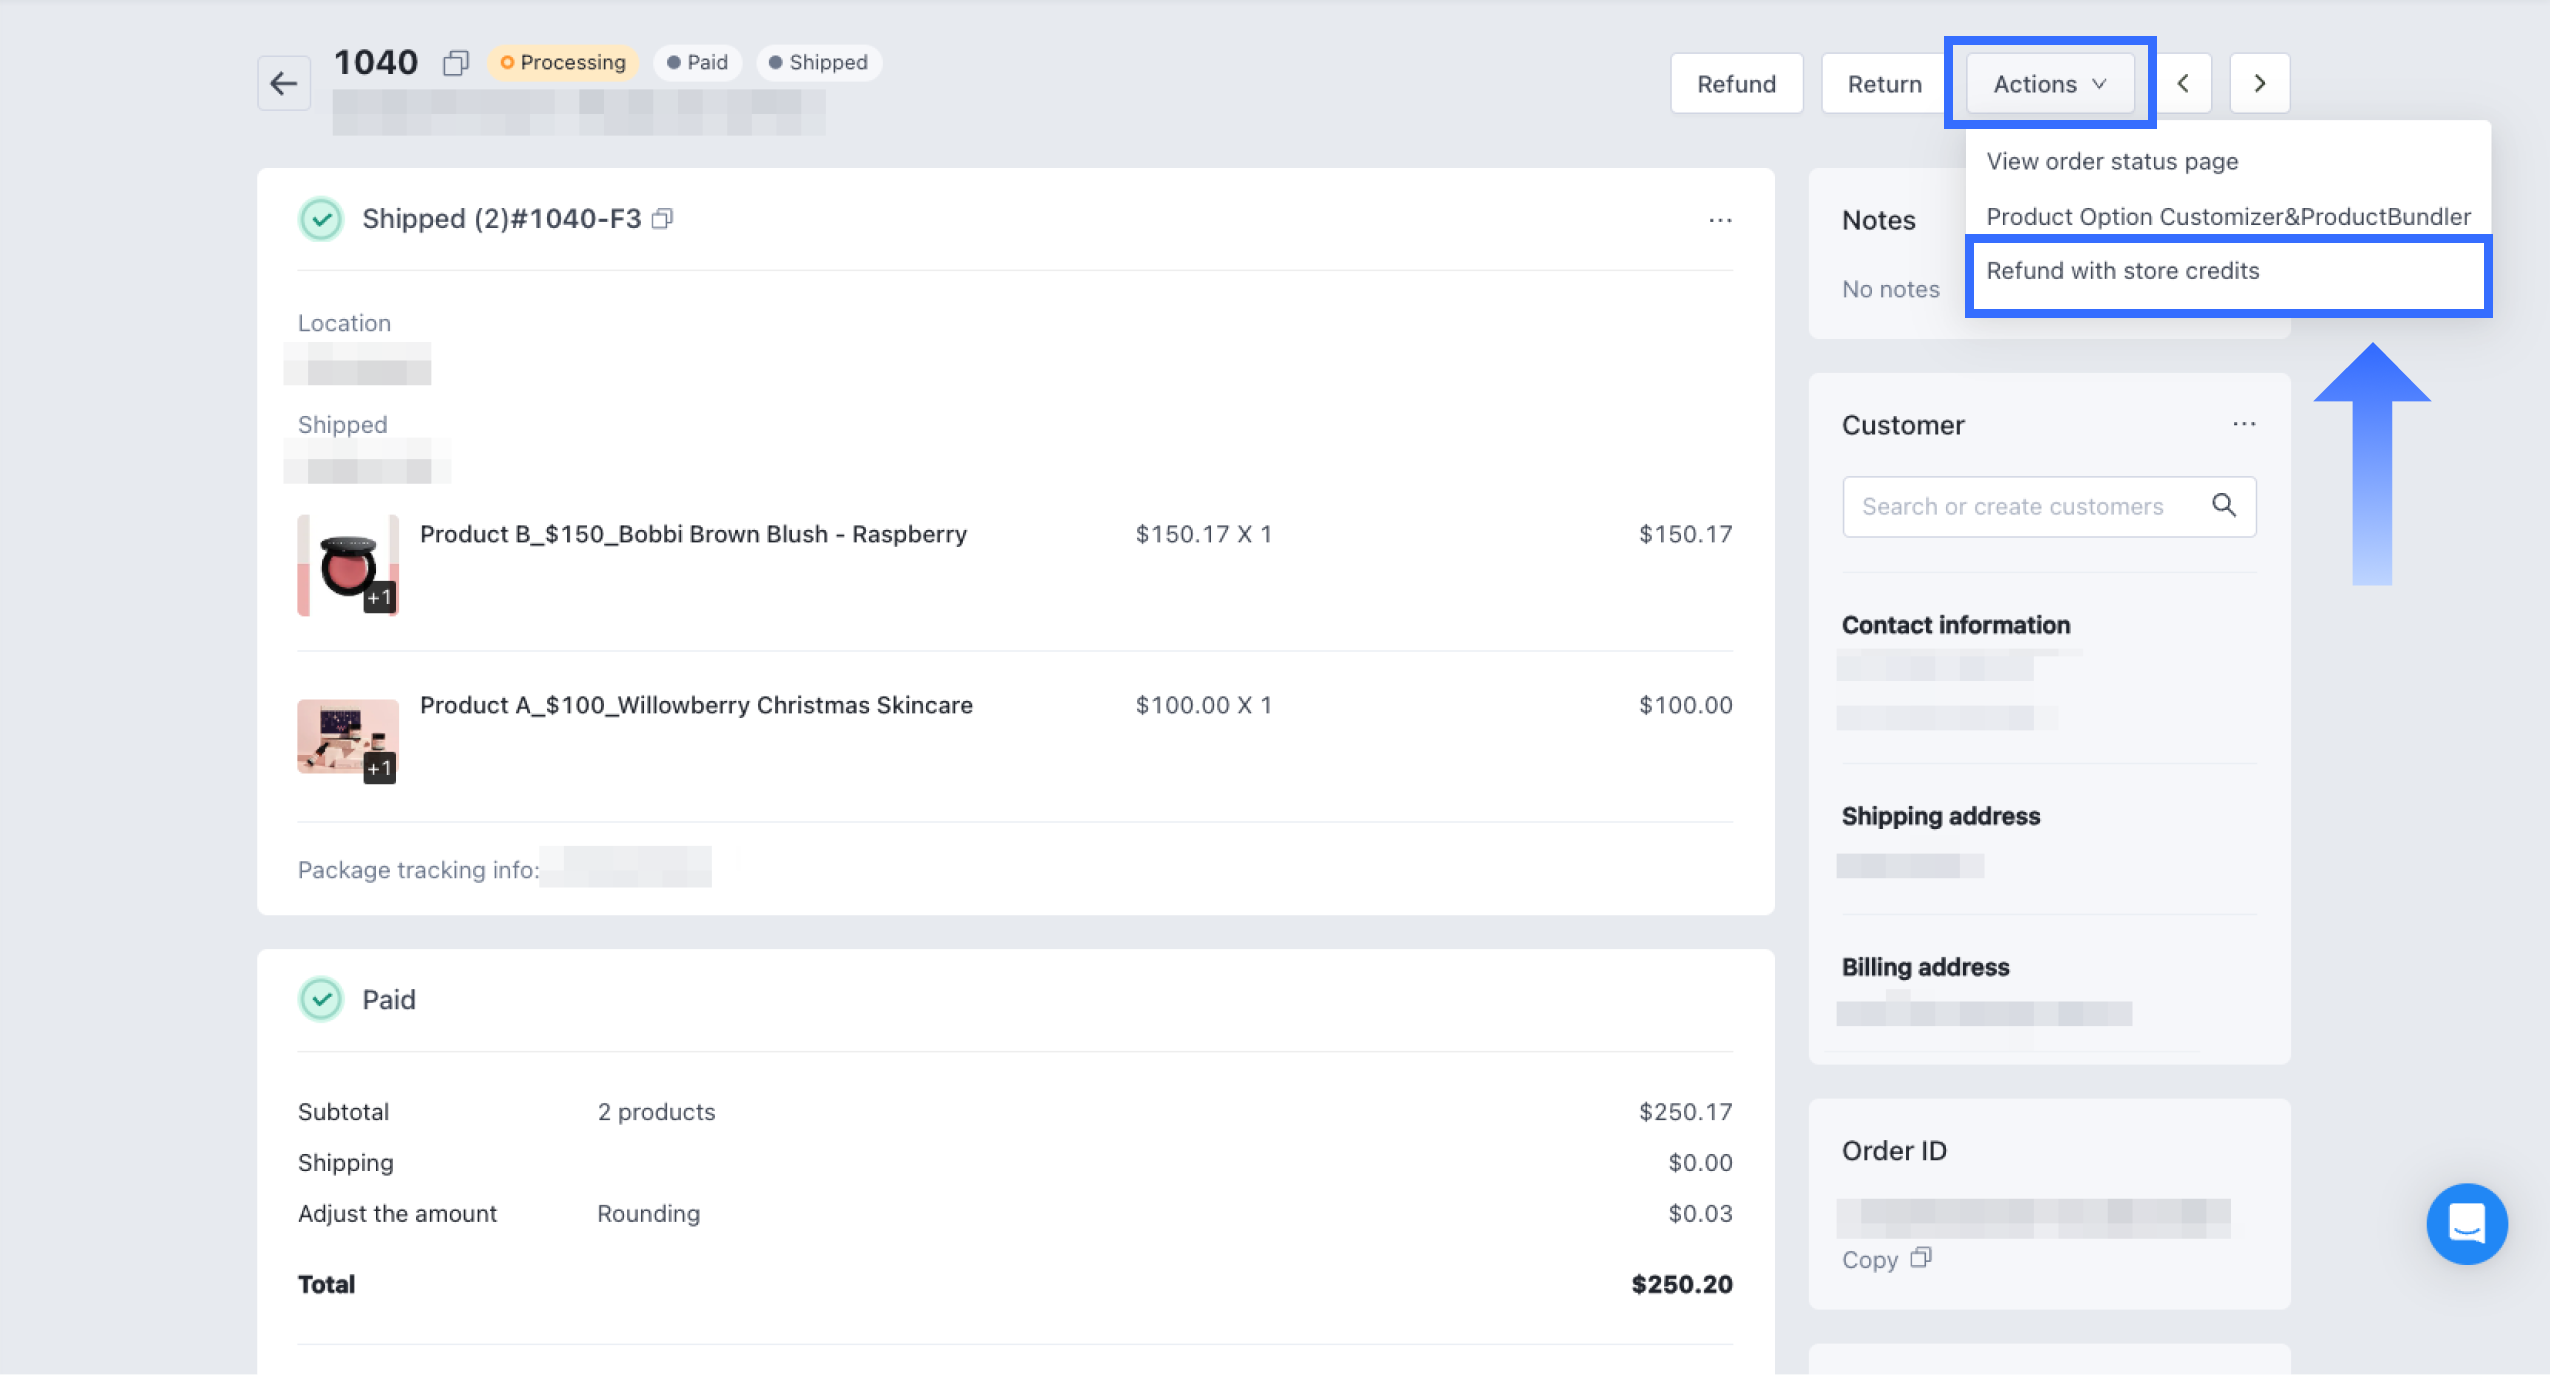Open the Customer card three-dot menu
Image resolution: width=2550 pixels, height=1375 pixels.
pyautogui.click(x=2243, y=424)
